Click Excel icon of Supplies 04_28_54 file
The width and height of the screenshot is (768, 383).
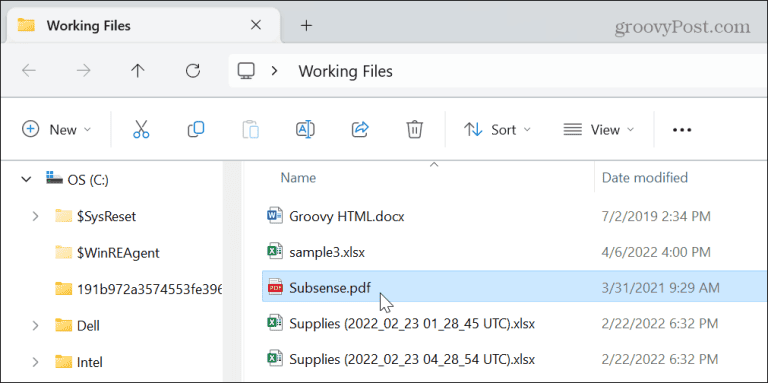point(275,359)
